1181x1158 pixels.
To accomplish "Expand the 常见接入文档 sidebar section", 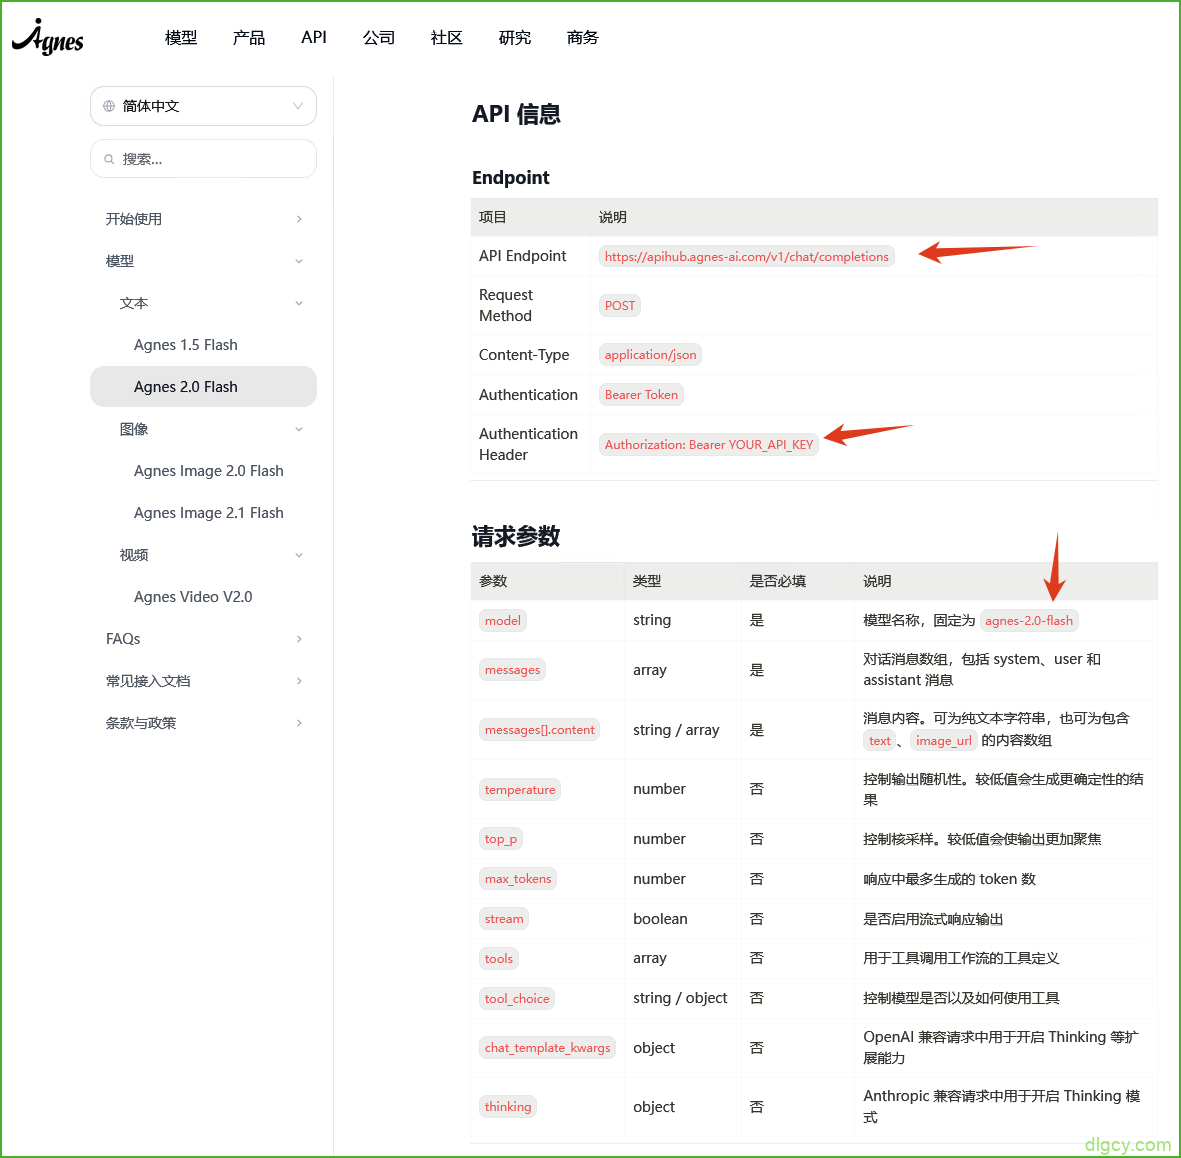I will (203, 681).
